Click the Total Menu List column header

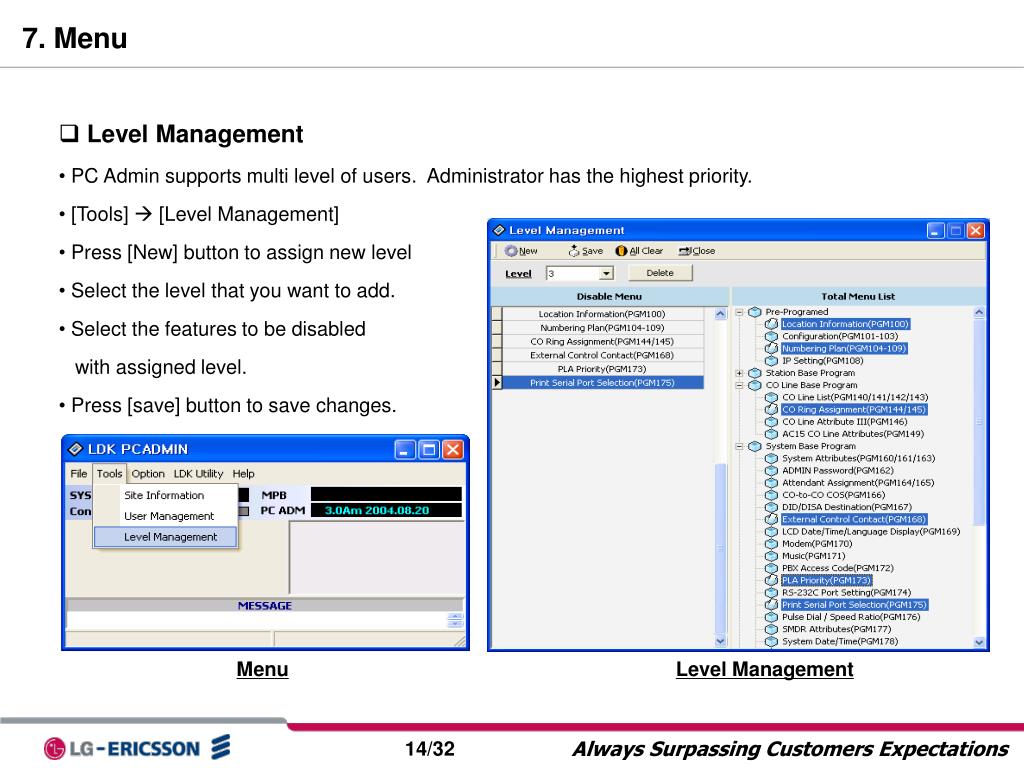(858, 296)
